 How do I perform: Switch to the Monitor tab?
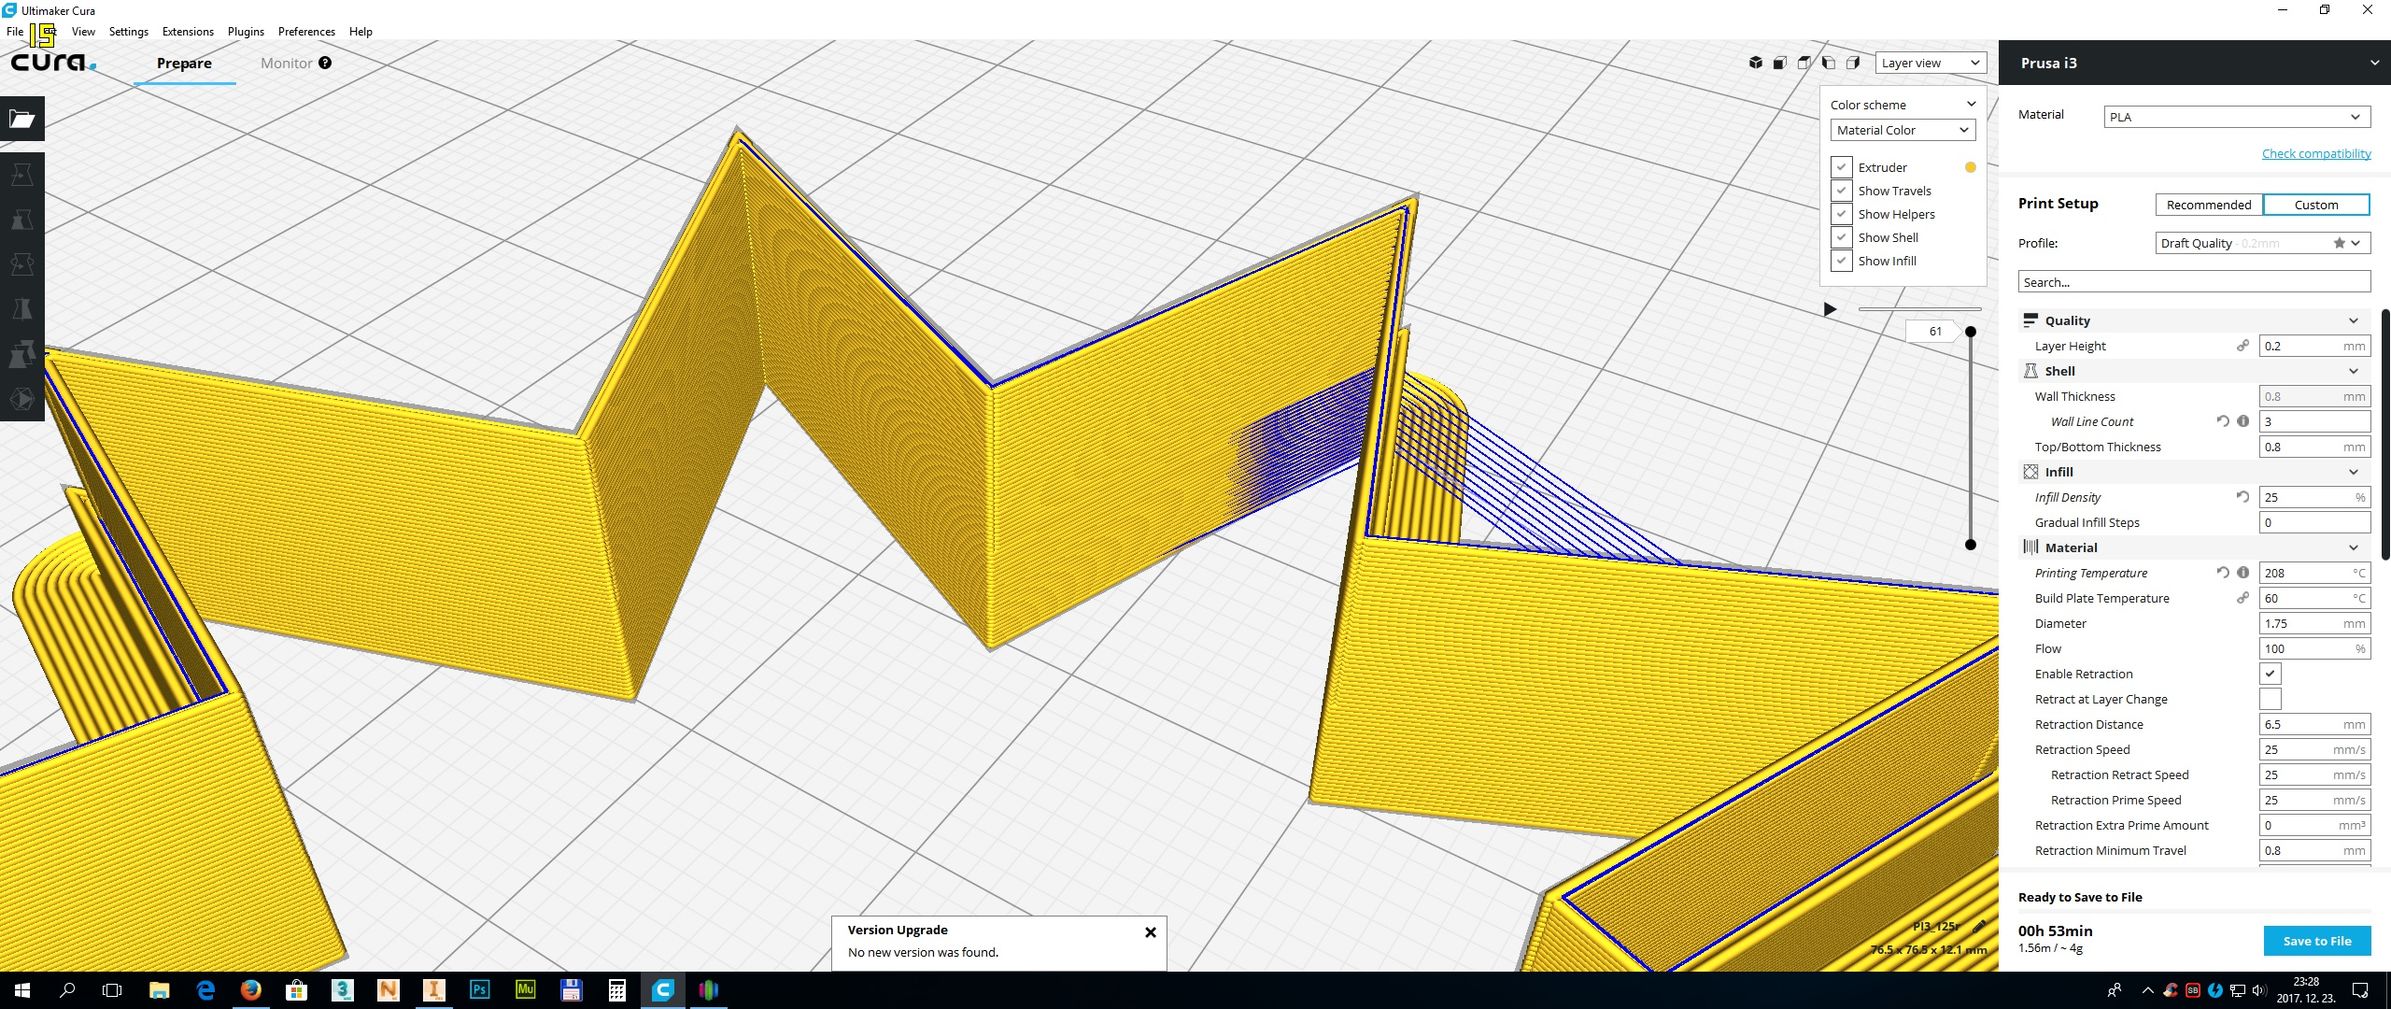tap(286, 63)
